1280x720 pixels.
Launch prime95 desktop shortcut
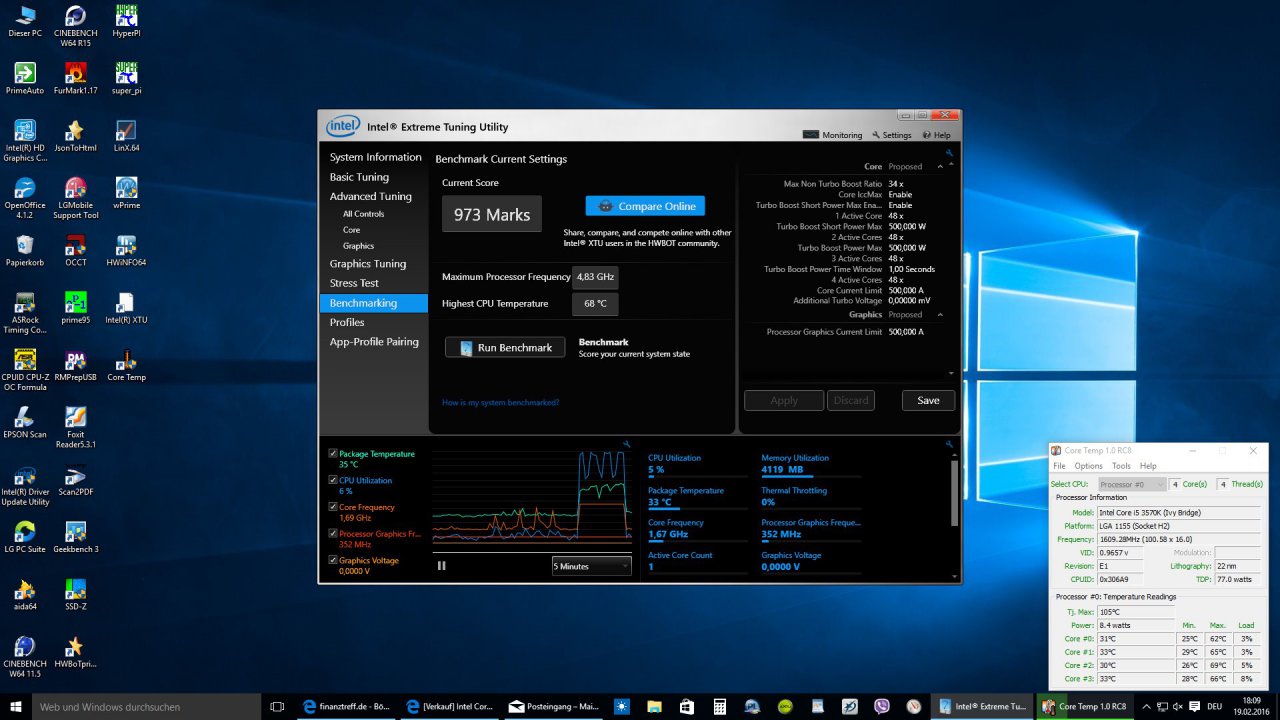(75, 308)
